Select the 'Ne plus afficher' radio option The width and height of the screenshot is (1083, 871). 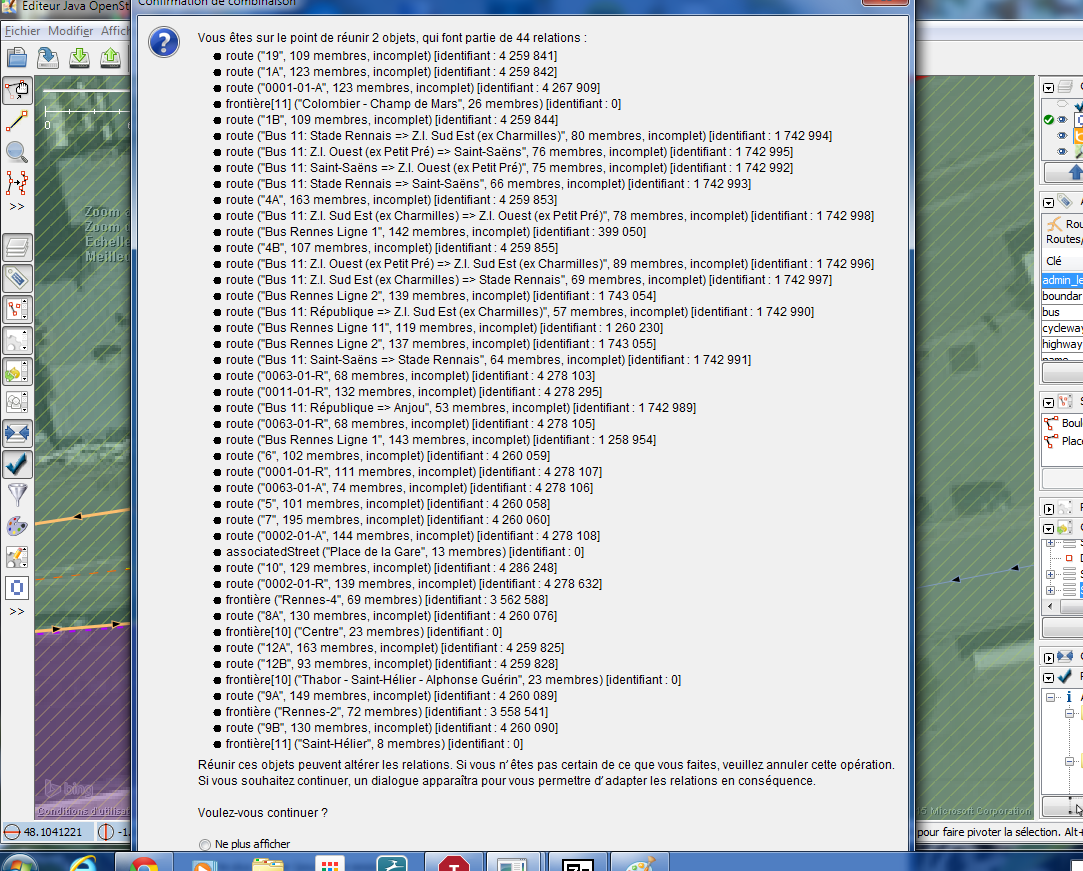click(204, 844)
